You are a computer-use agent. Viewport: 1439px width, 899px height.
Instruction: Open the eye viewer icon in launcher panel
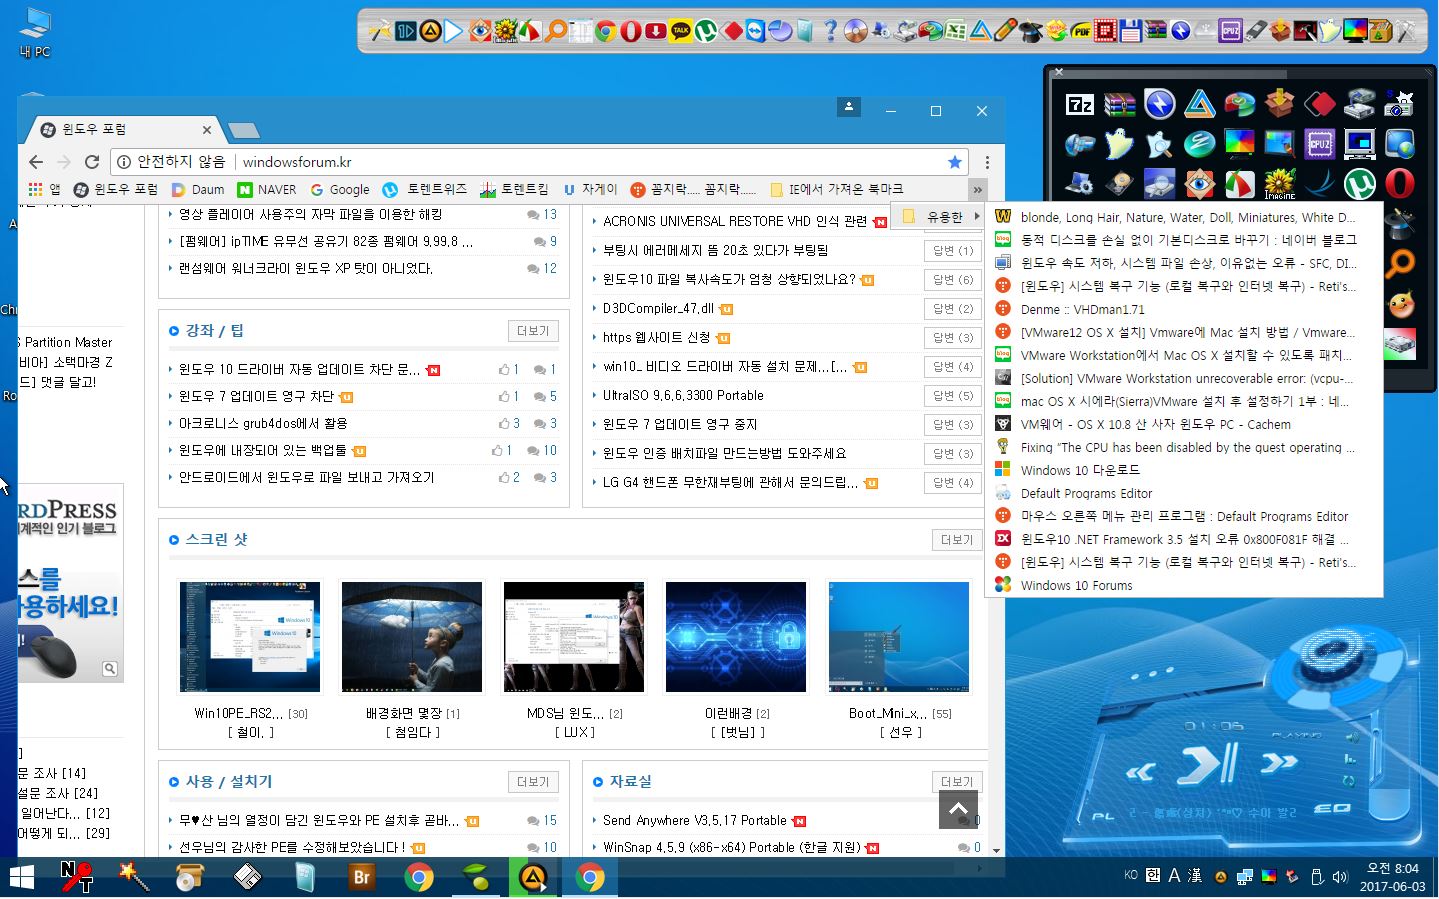(x=1200, y=184)
